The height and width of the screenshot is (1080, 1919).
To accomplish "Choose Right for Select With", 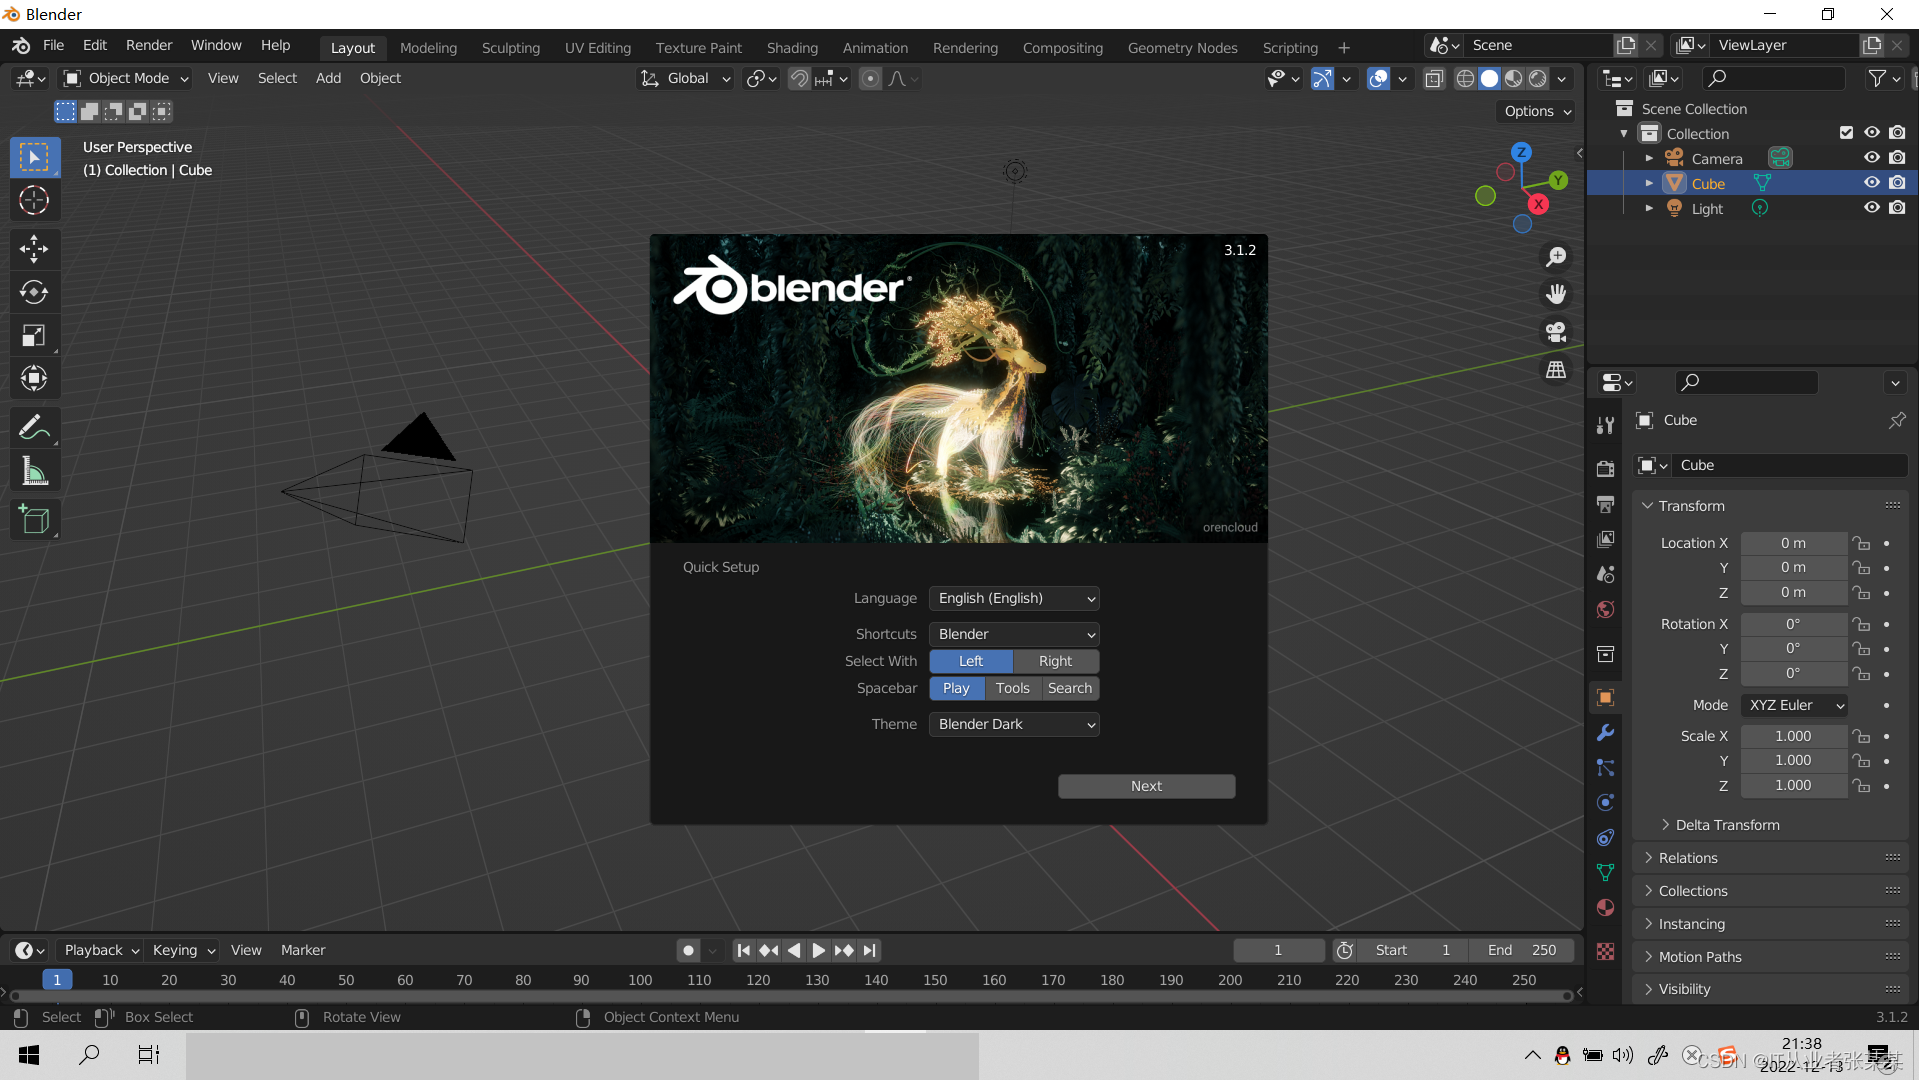I will point(1055,661).
